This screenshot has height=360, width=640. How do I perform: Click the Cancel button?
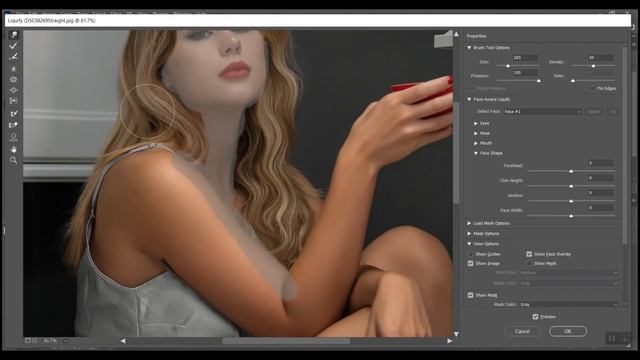[x=522, y=331]
